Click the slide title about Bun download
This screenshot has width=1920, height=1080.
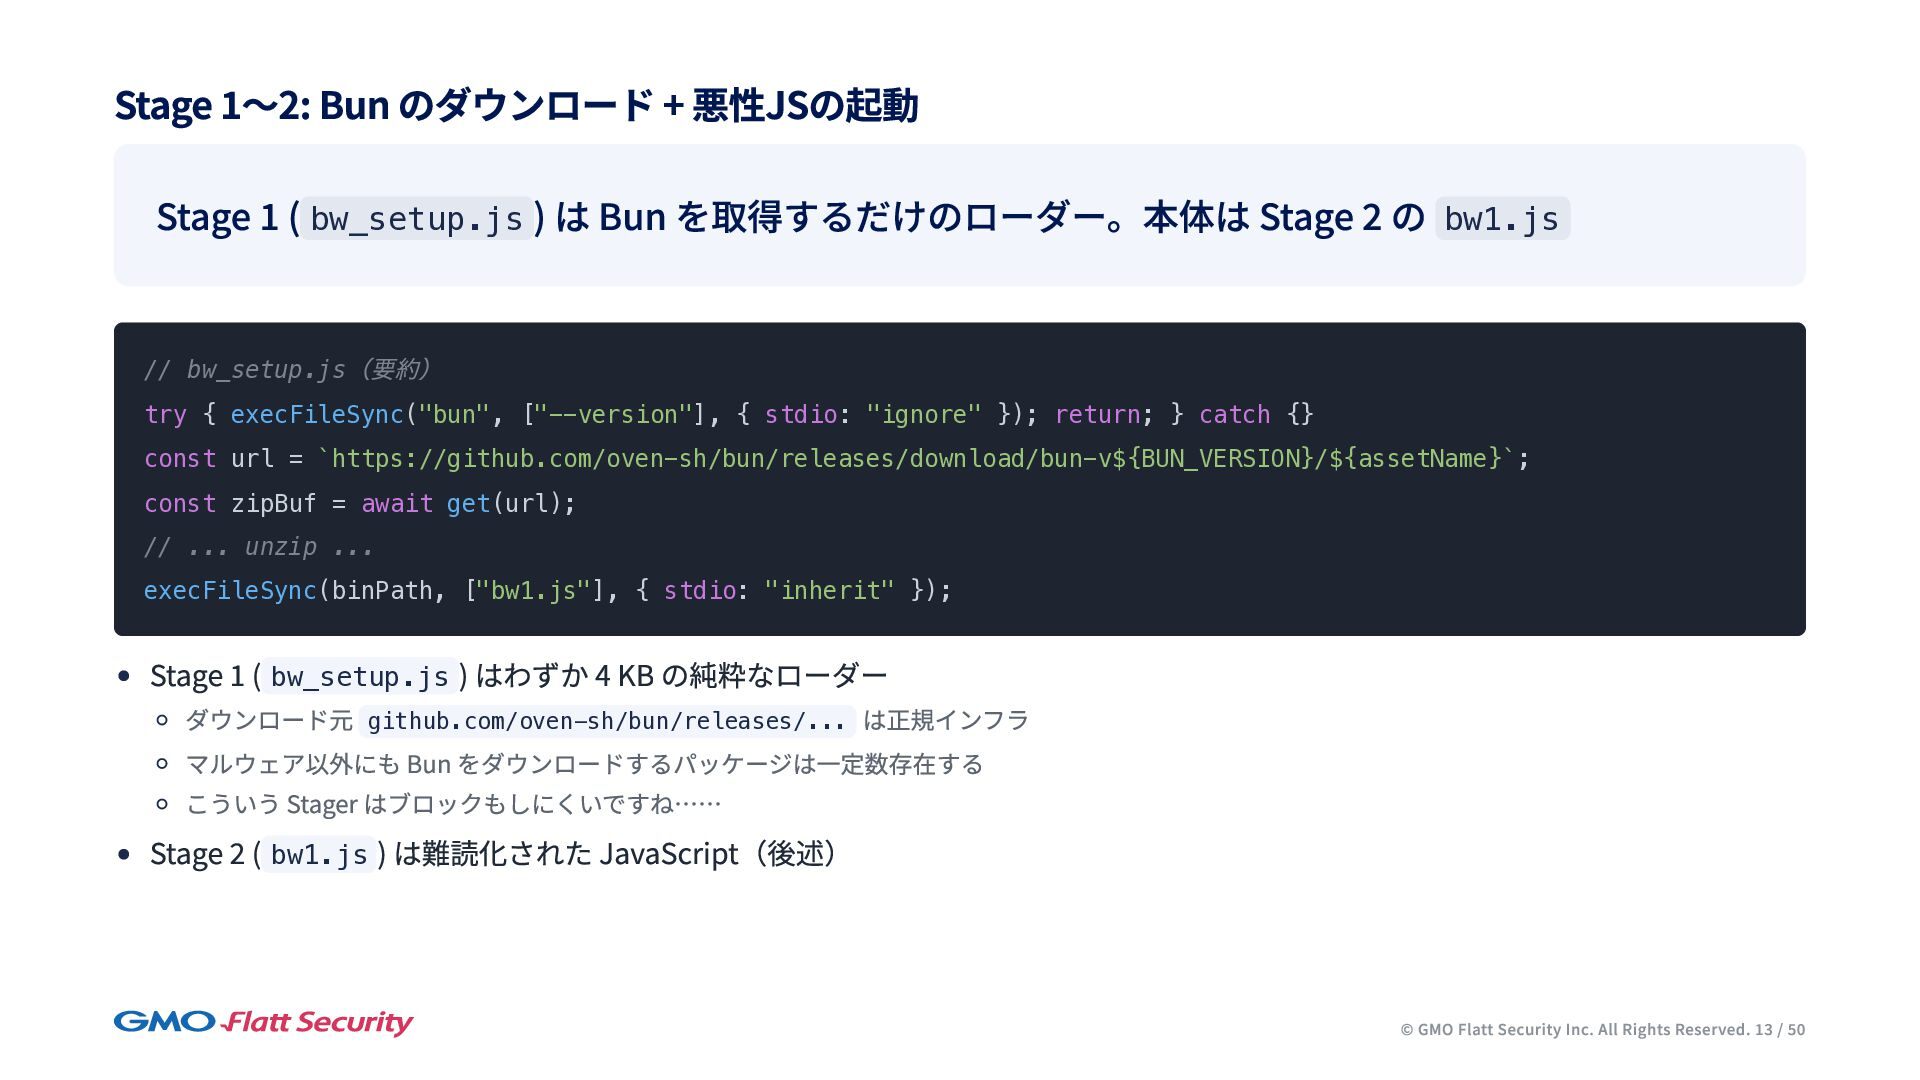click(x=516, y=105)
